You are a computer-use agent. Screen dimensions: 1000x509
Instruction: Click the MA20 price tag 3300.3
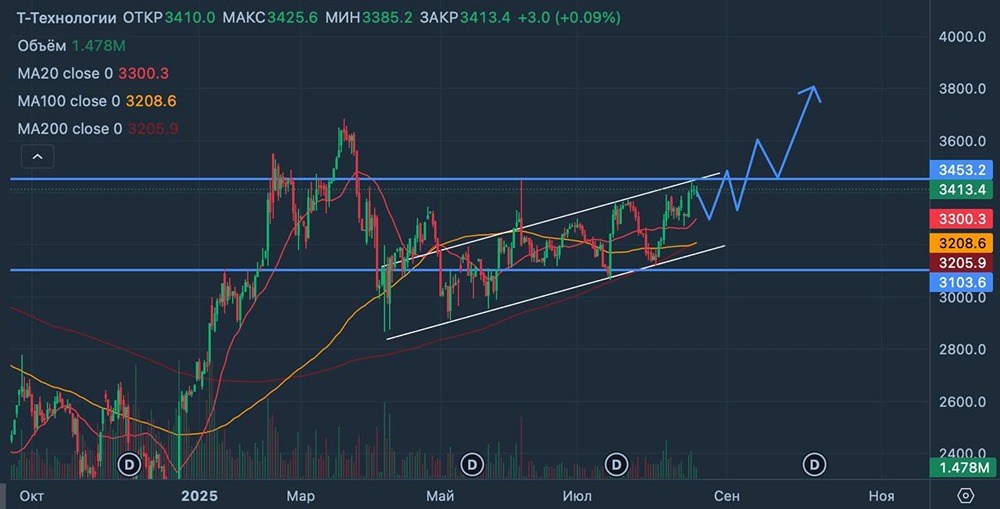[961, 219]
